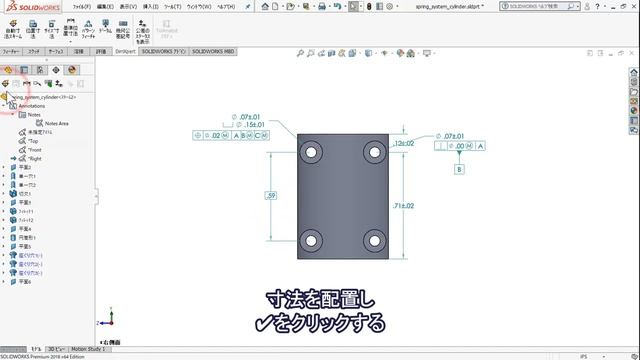Collapse the Annotations tree node
The width and height of the screenshot is (640, 360).
click(x=4, y=106)
